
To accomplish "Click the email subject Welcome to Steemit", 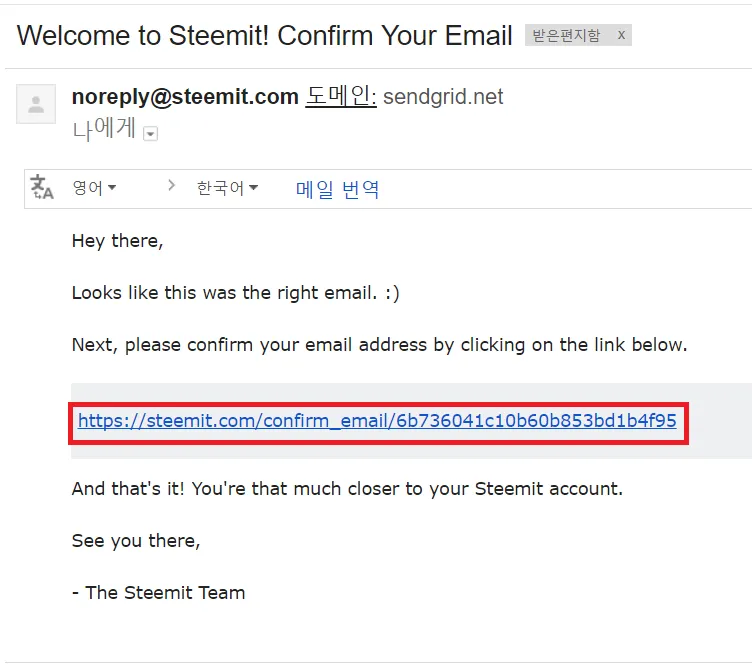I will pyautogui.click(x=265, y=35).
